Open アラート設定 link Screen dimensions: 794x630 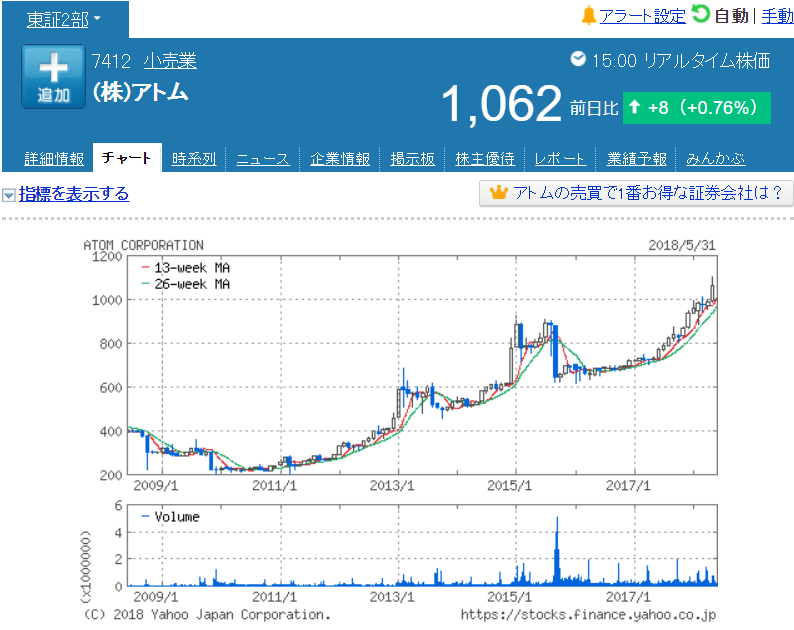point(642,16)
